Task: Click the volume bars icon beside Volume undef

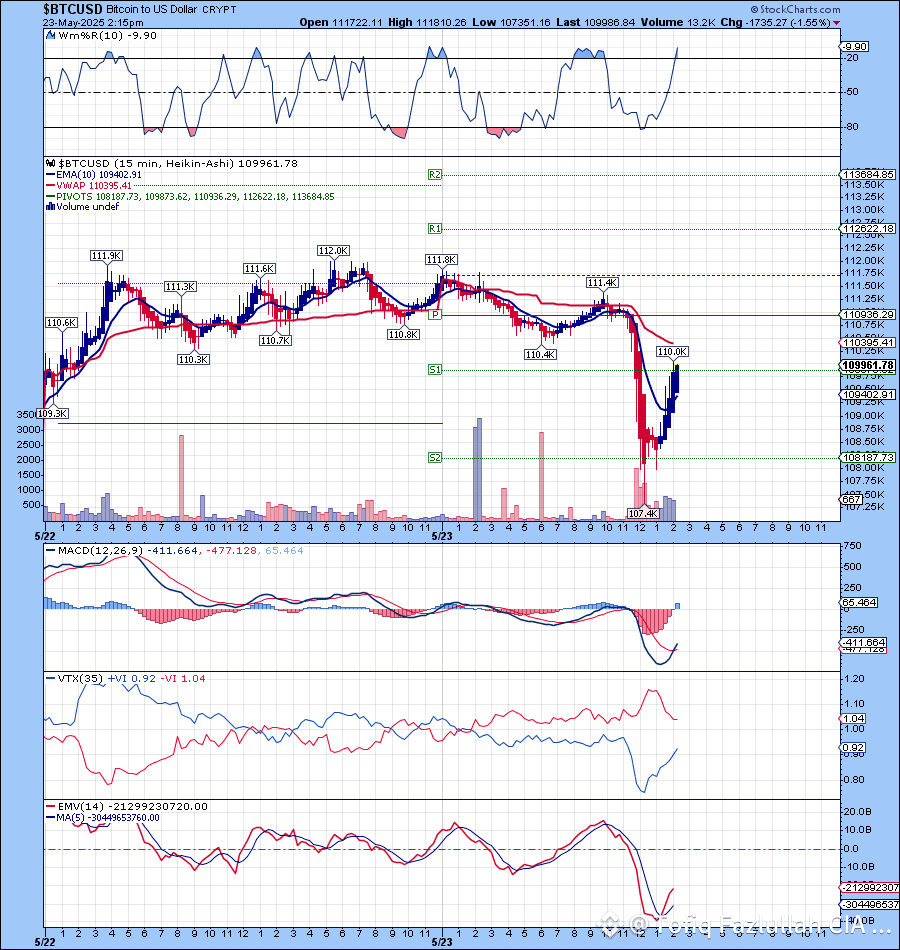Action: (50, 207)
